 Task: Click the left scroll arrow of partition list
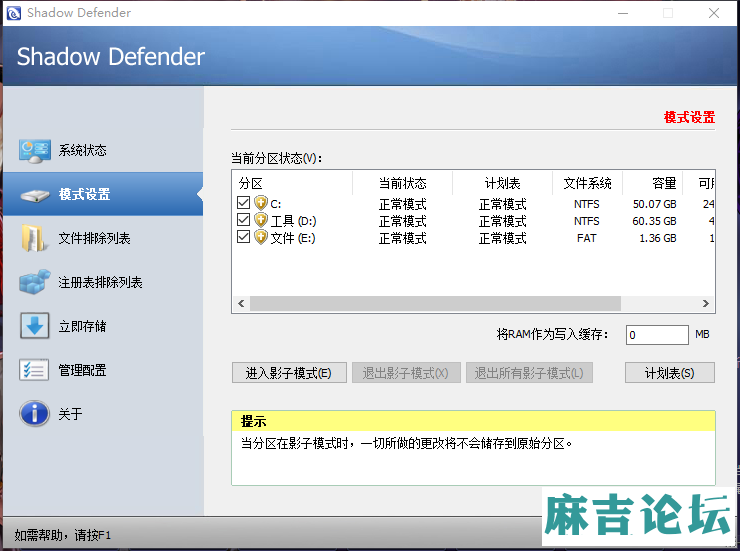click(x=241, y=303)
